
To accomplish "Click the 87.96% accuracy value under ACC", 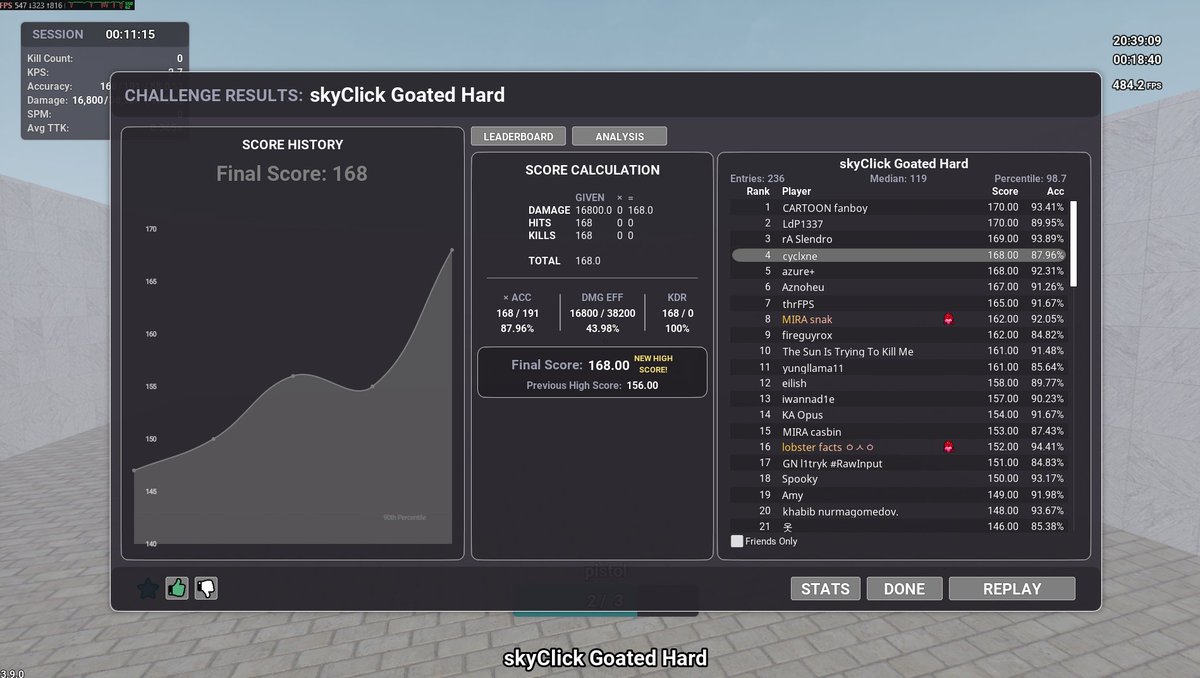I will pyautogui.click(x=519, y=328).
